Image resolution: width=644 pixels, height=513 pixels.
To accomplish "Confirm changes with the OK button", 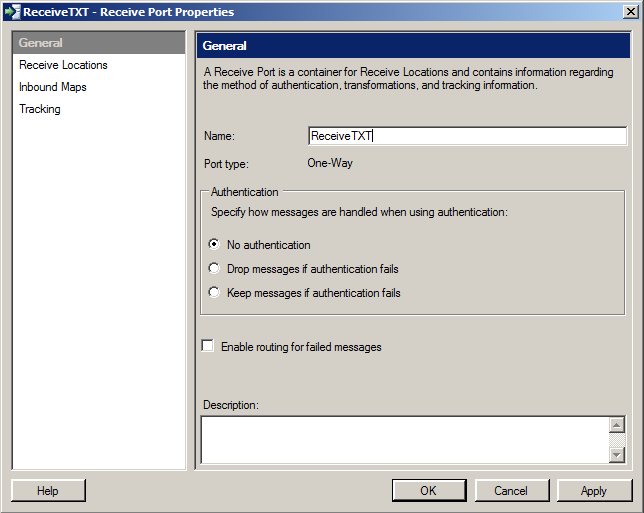I will pyautogui.click(x=429, y=490).
